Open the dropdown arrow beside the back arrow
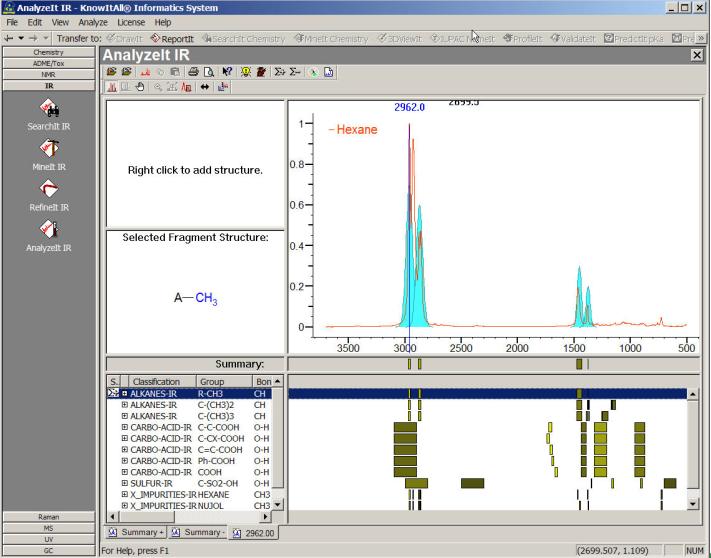 click(x=21, y=39)
